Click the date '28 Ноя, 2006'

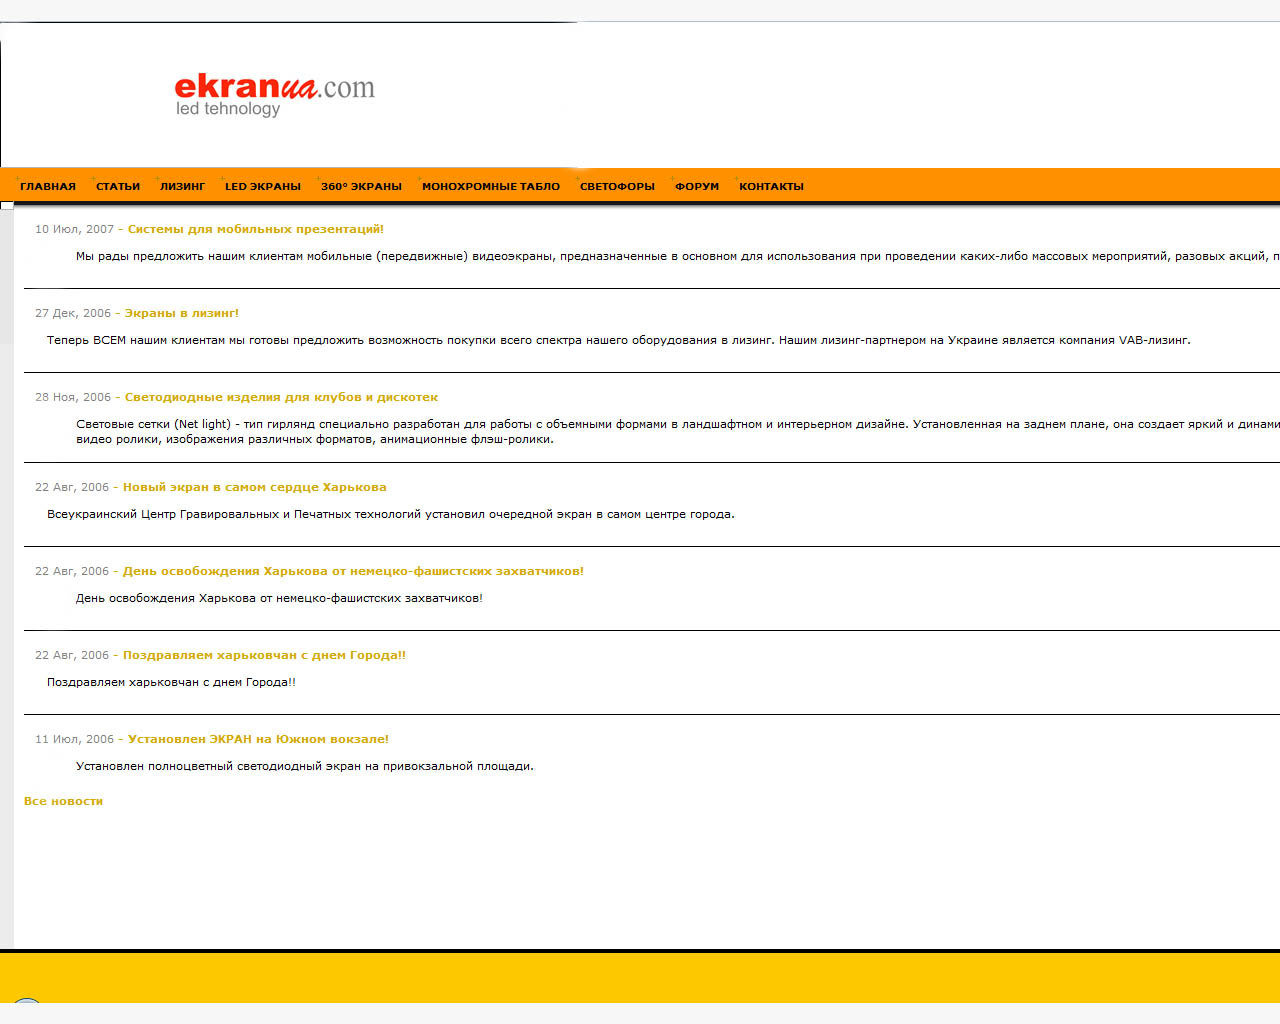[73, 397]
